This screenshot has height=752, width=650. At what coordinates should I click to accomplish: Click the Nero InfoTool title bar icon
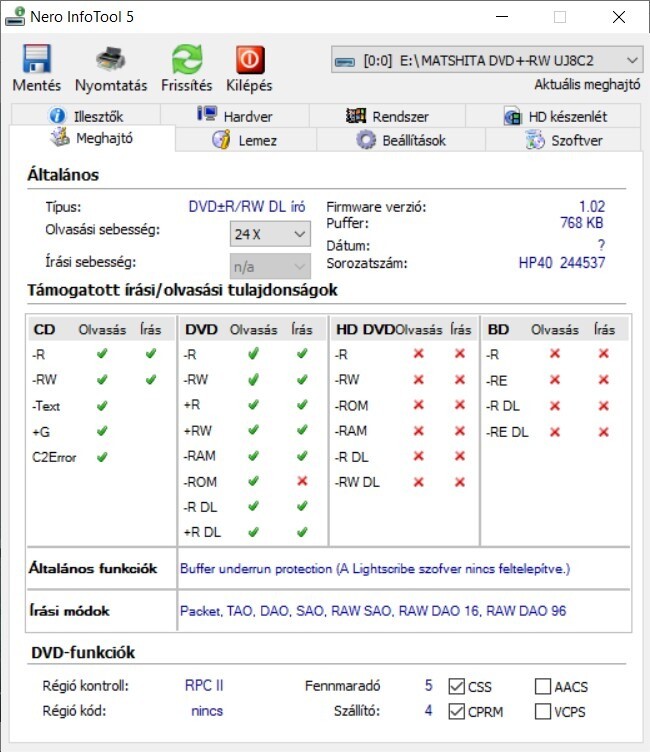coord(15,17)
